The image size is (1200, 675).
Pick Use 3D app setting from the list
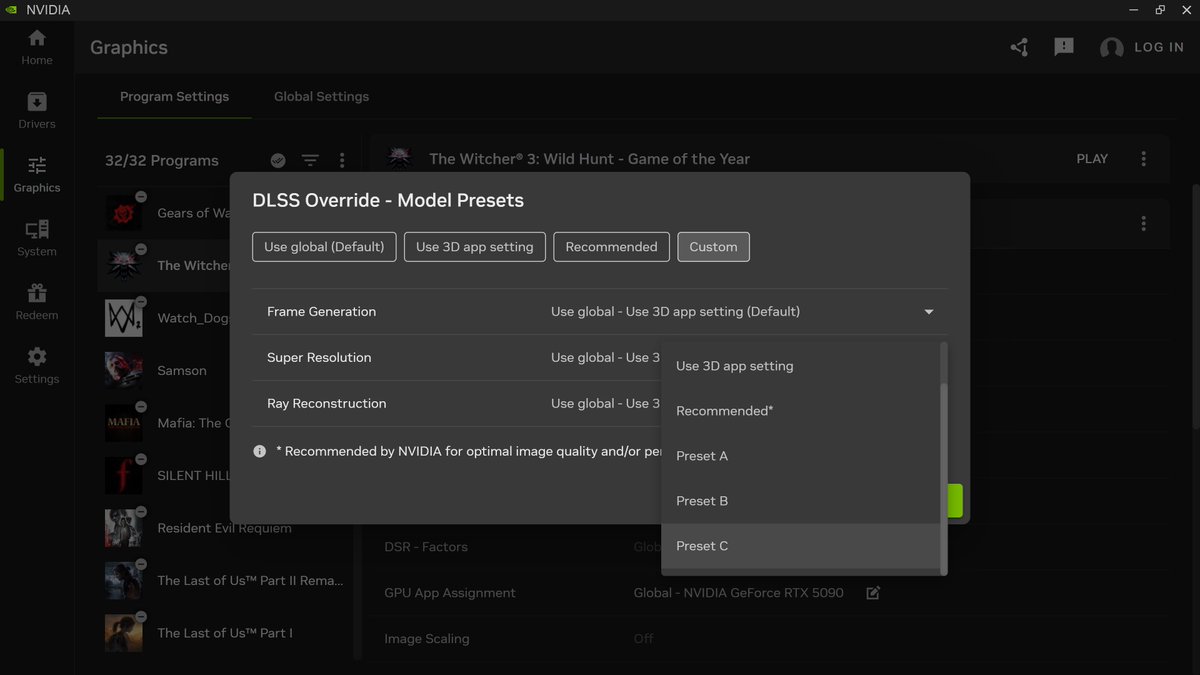[x=800, y=366]
